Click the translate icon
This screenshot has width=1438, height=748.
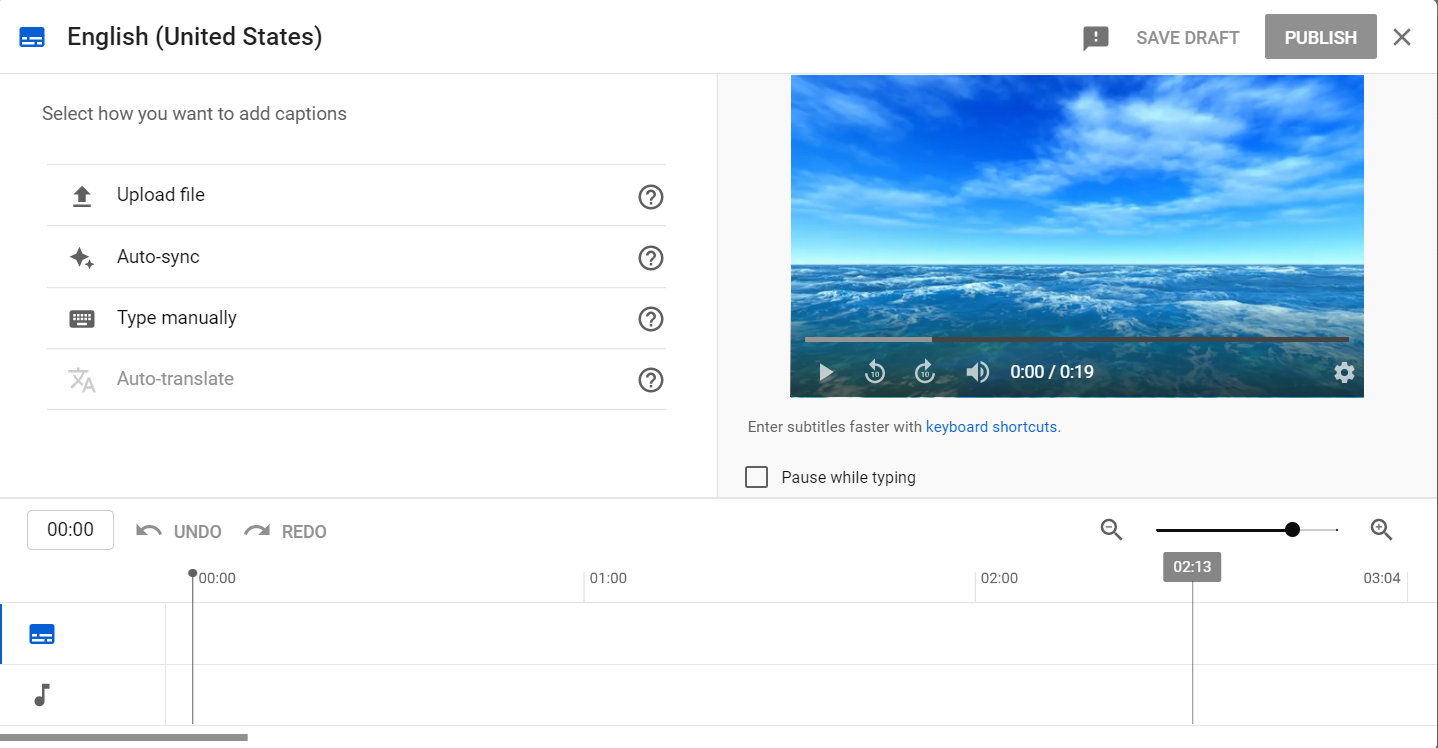[82, 380]
